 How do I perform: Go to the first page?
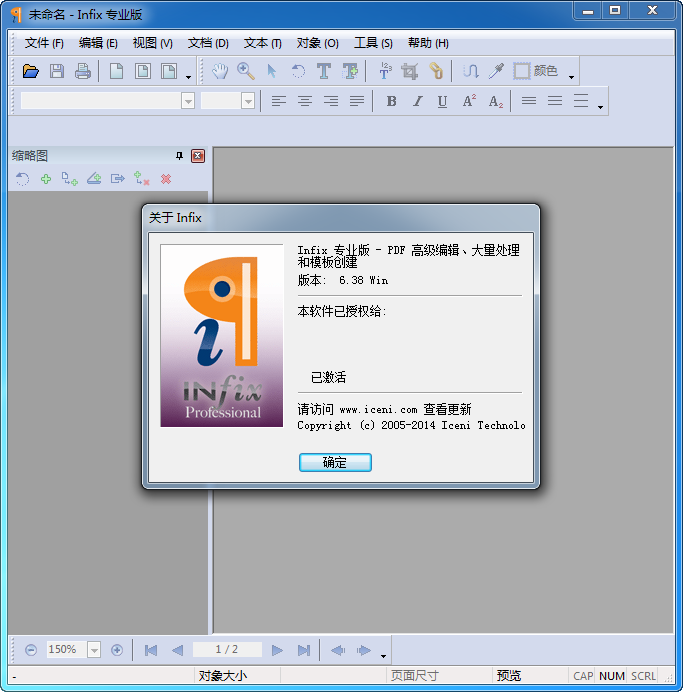pos(151,650)
